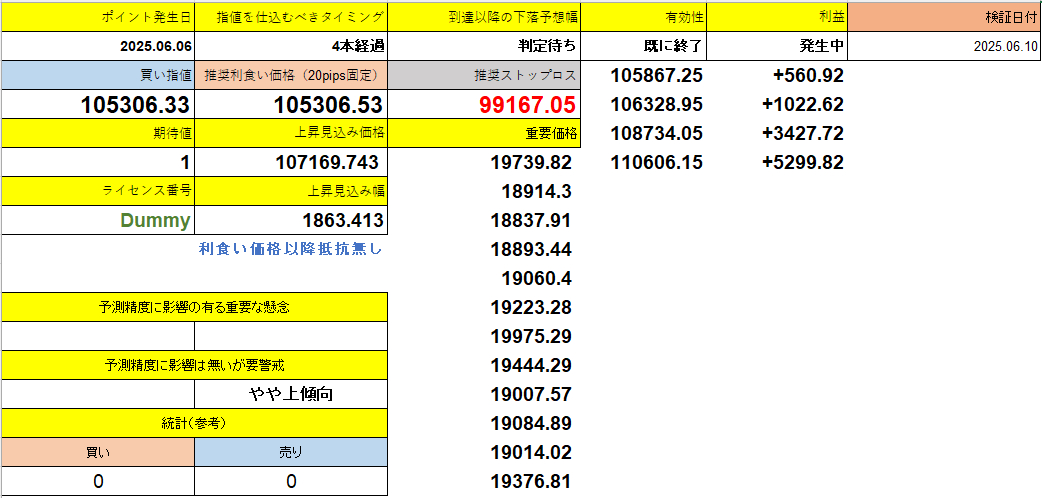Click the blue 利食い価格以降抵抗無し text
This screenshot has height=498, width=1042.
pyautogui.click(x=291, y=249)
